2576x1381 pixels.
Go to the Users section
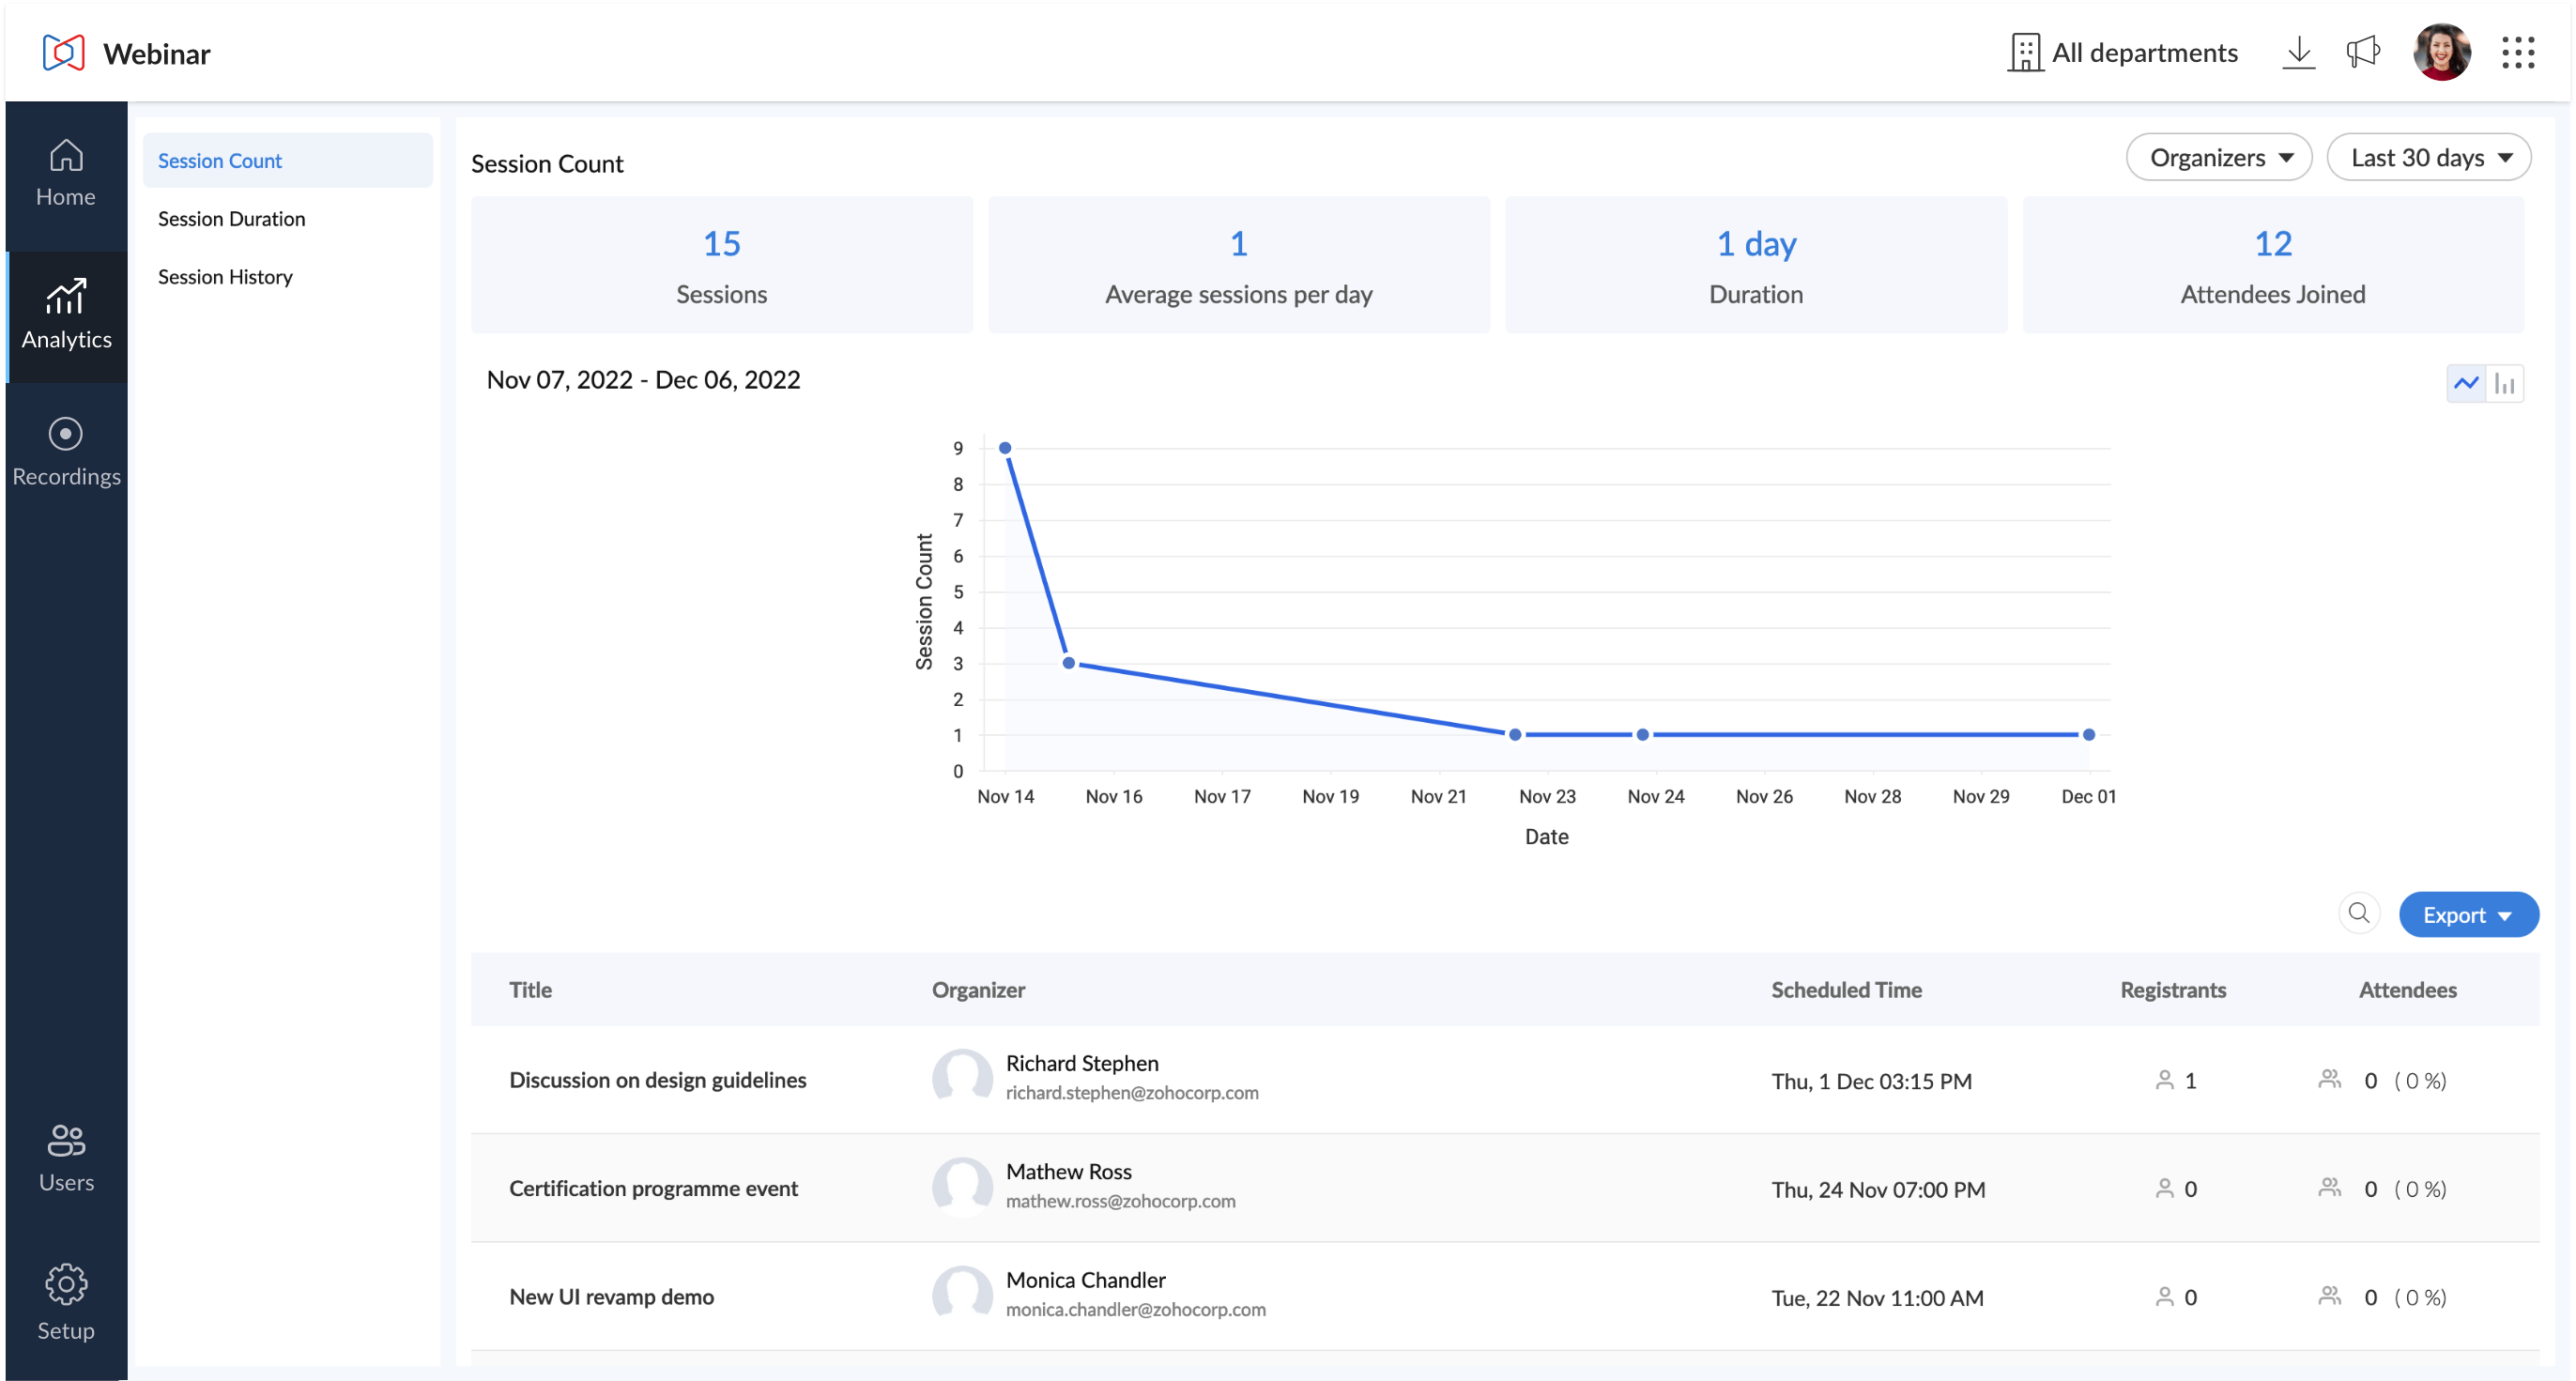(66, 1158)
